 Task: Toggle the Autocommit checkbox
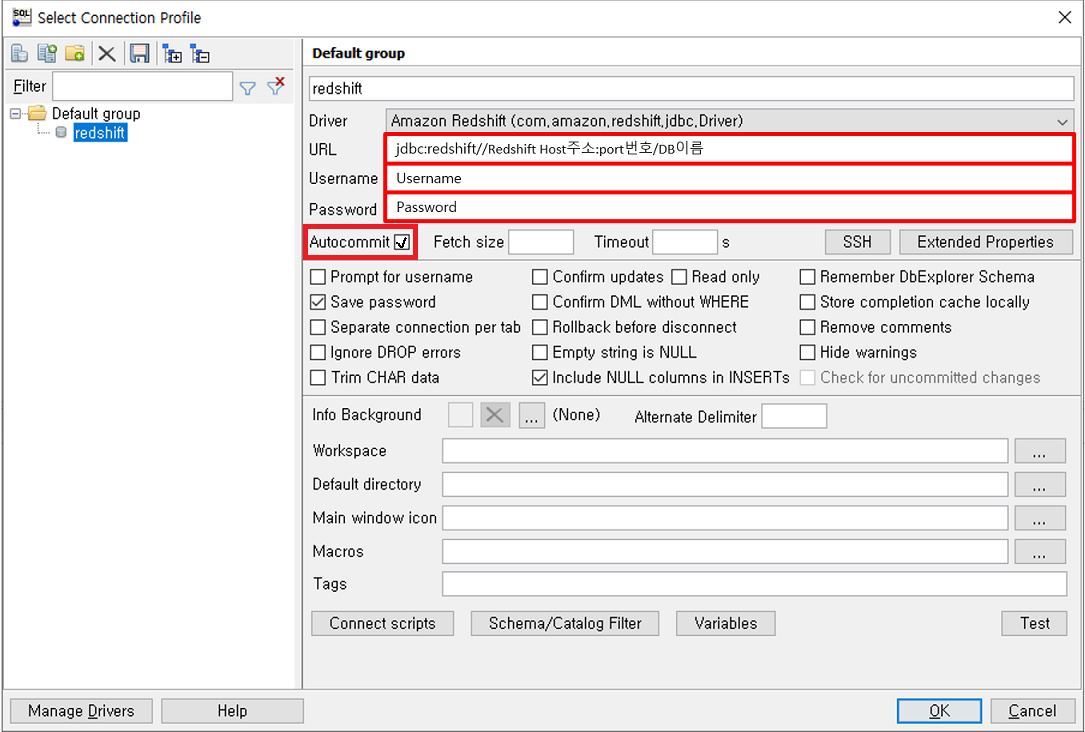click(x=401, y=242)
